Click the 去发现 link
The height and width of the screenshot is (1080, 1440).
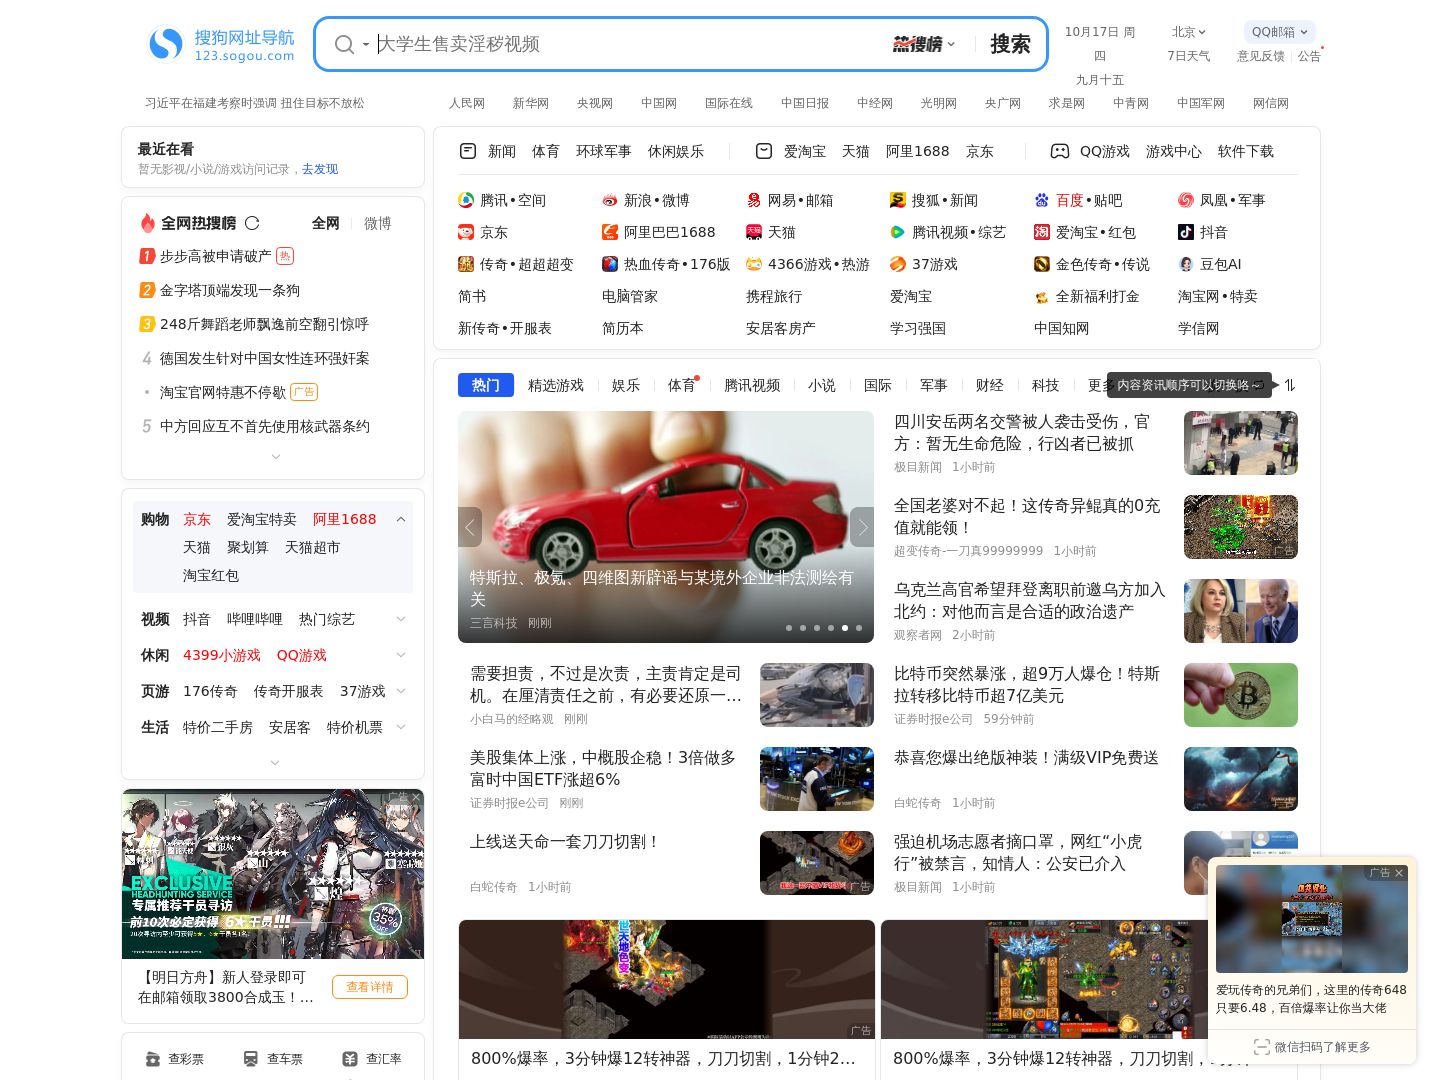click(320, 169)
